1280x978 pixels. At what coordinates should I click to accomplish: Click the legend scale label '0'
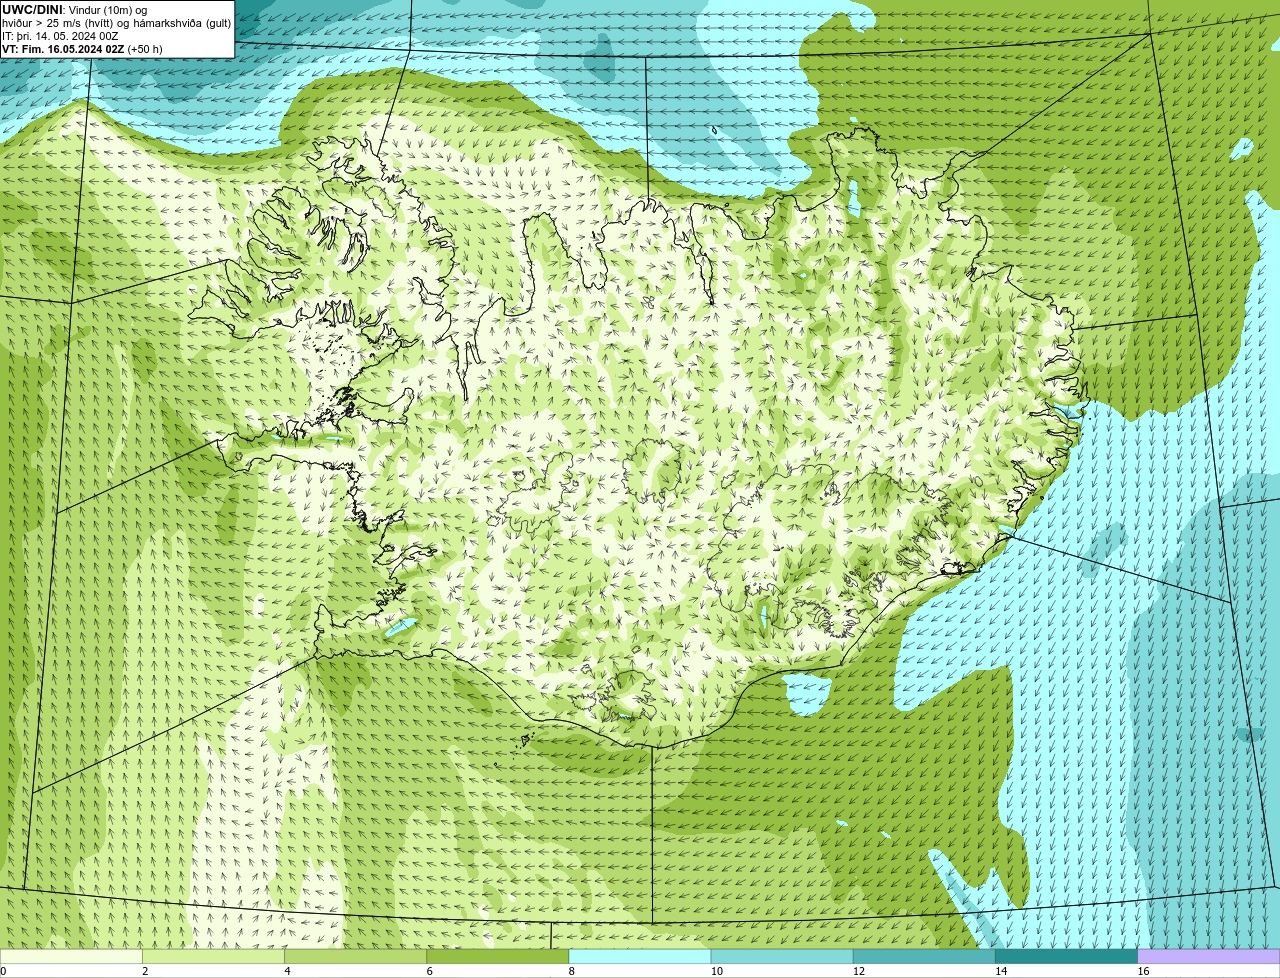click(x=3, y=971)
